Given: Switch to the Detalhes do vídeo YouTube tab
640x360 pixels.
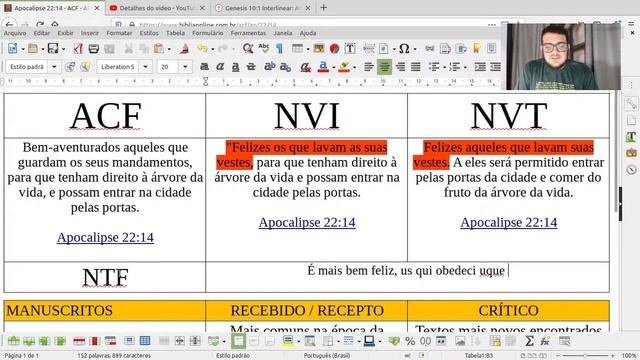Looking at the screenshot, I should point(157,8).
